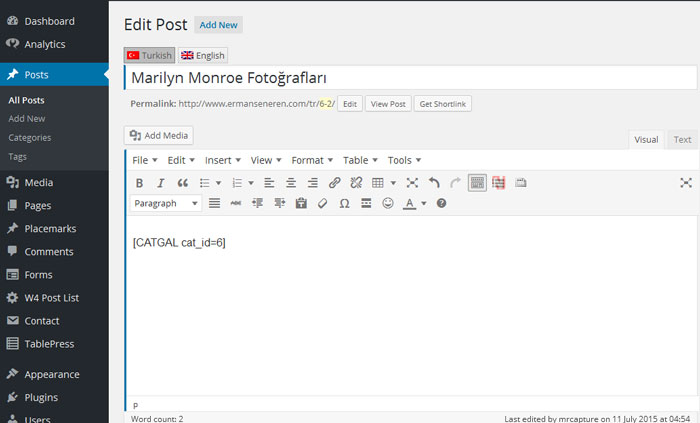Image resolution: width=700 pixels, height=423 pixels.
Task: Open the Insert menu in the editor
Action: point(223,160)
